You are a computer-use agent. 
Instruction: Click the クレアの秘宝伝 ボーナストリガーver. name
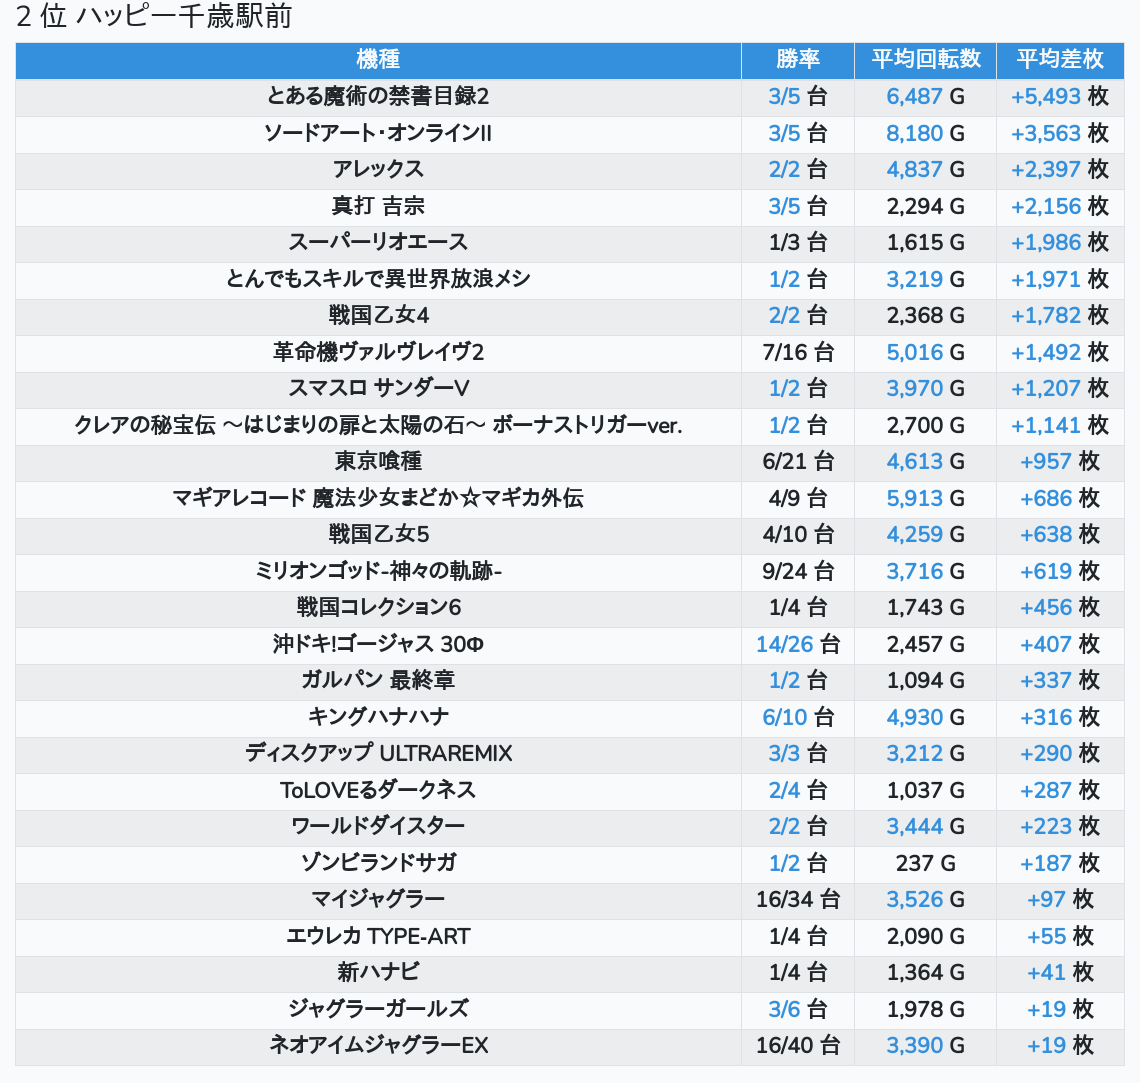click(378, 425)
